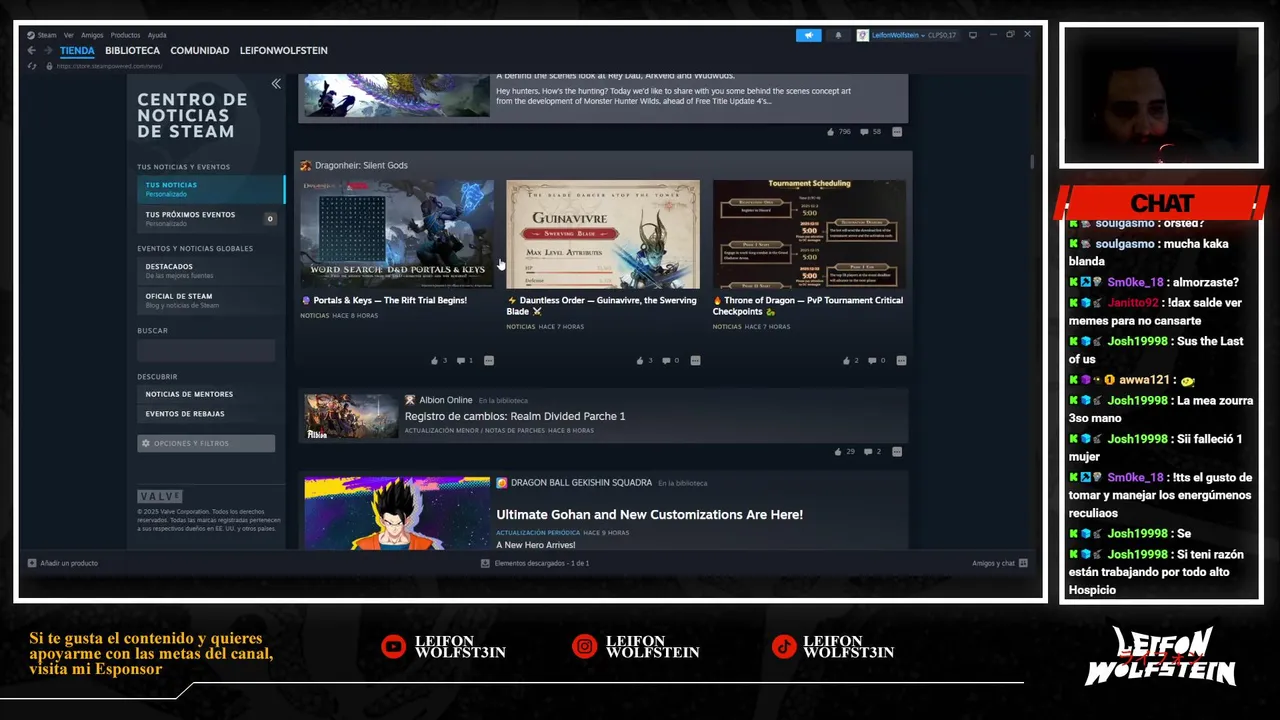Click the Valve logo in the sidebar
This screenshot has width=1280, height=720.
click(160, 496)
